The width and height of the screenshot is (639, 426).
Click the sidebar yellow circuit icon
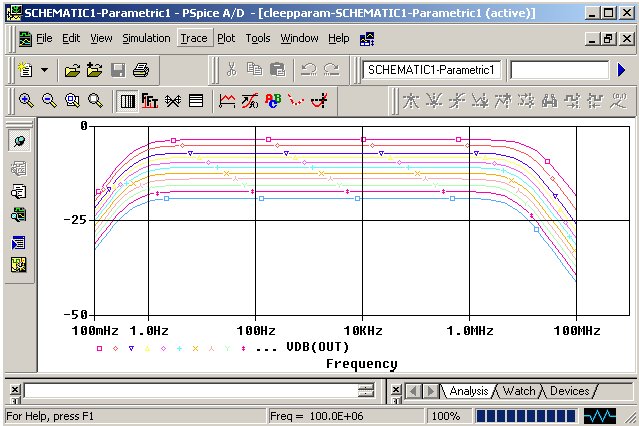click(x=19, y=265)
